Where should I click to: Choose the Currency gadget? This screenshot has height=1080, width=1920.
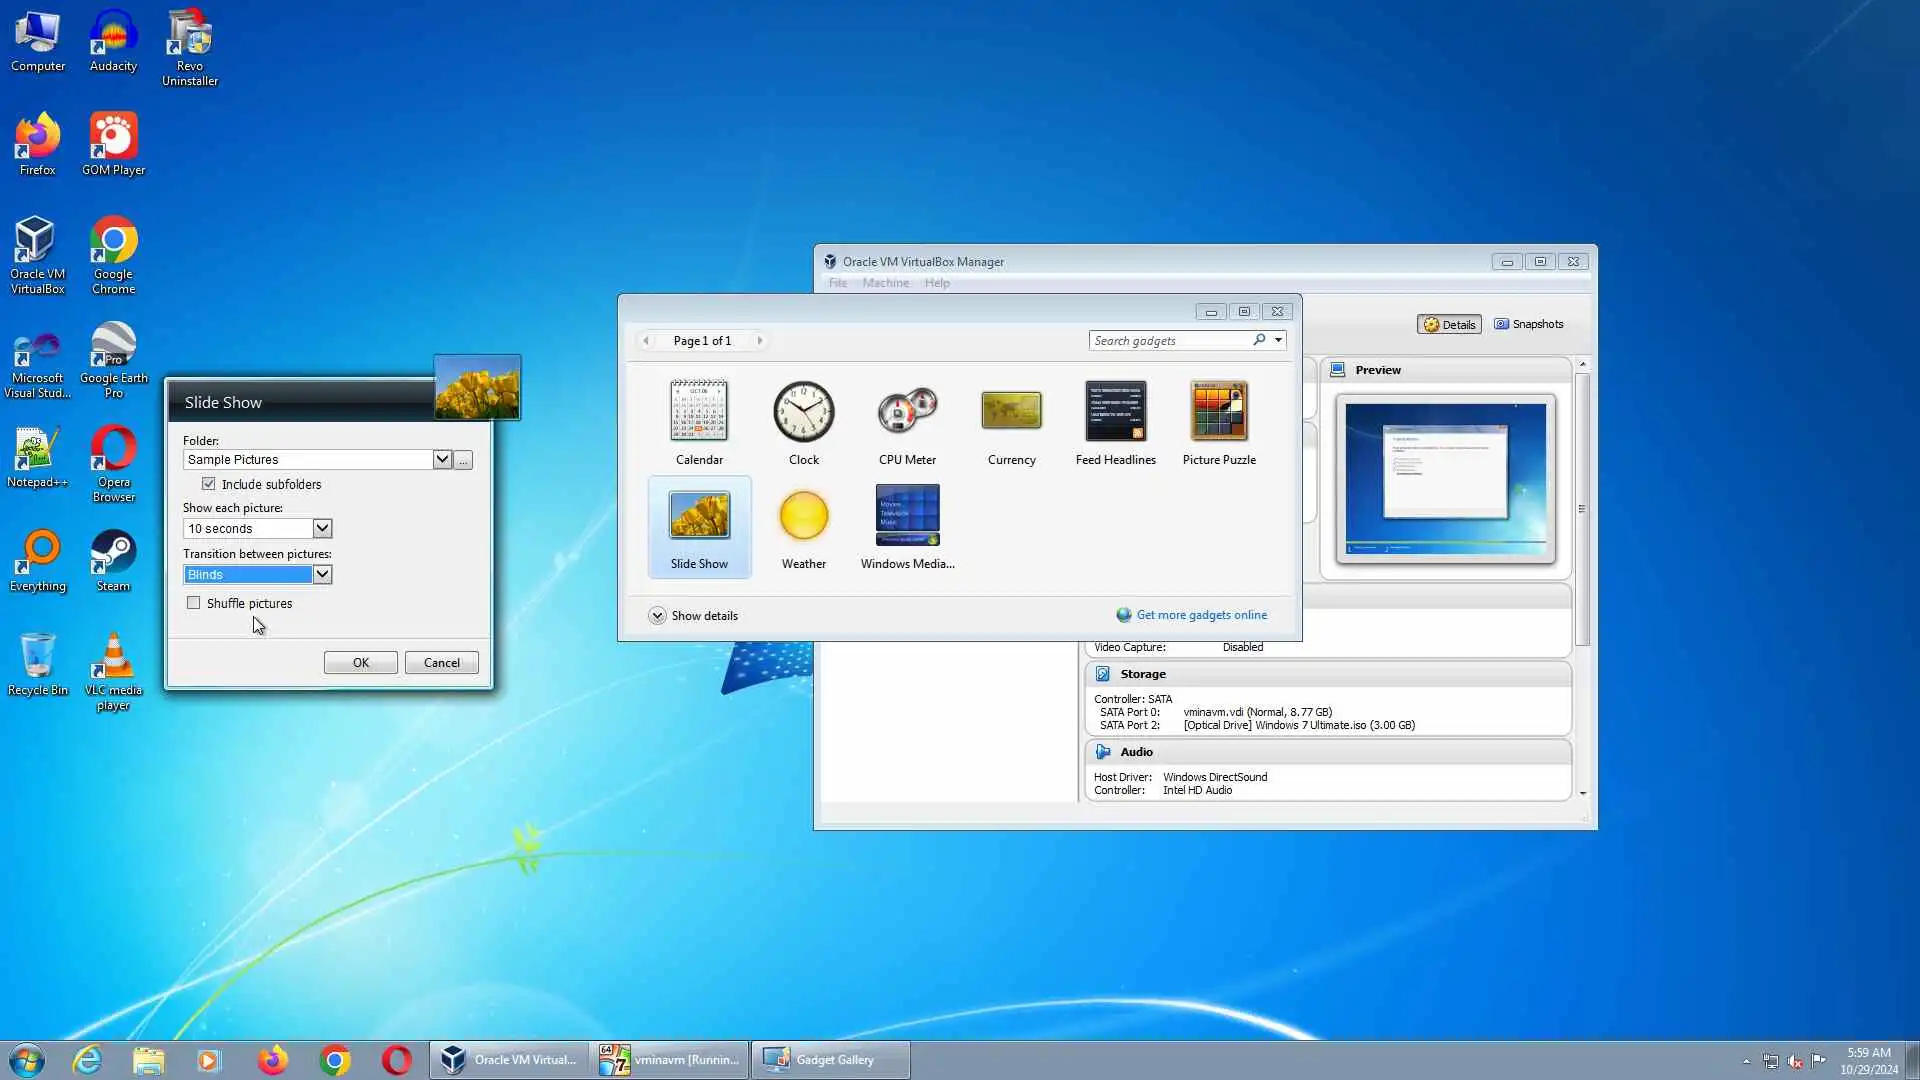1011,411
